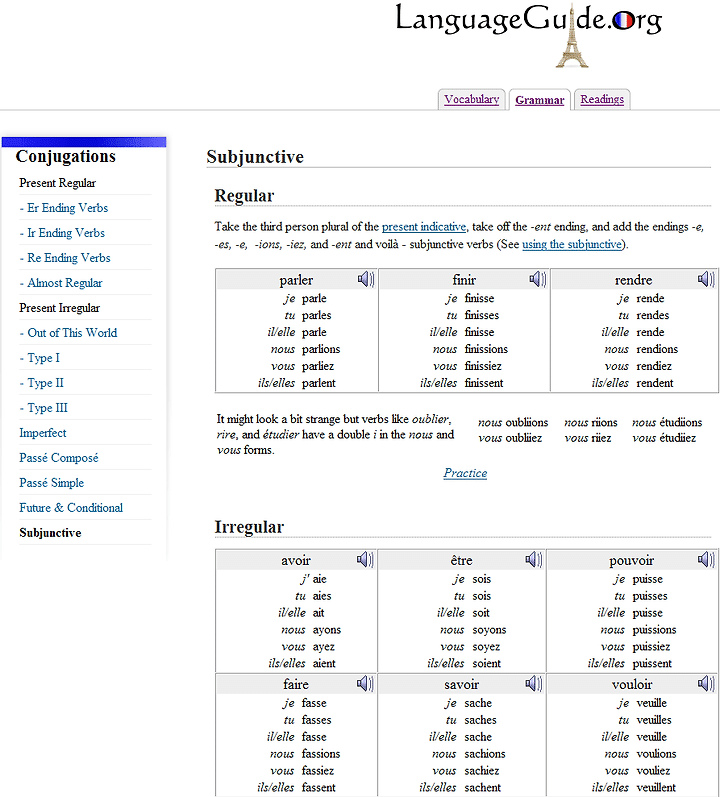Click the rendre table header
This screenshot has width=720, height=797.
pos(633,280)
